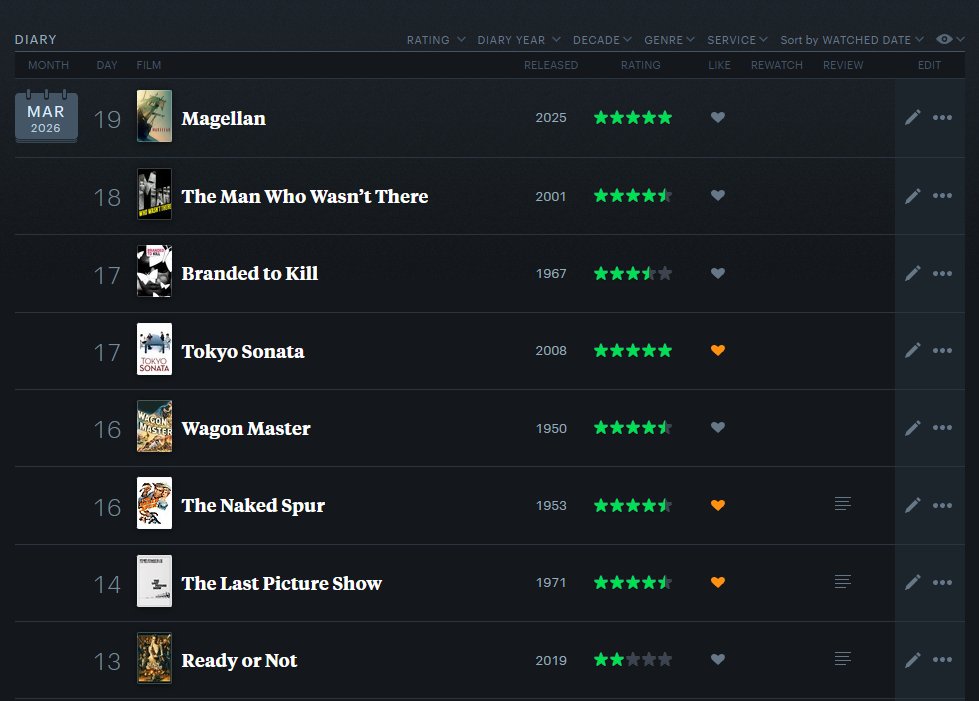Screen dimensions: 979x701
Task: Click the Magellan poster thumbnail
Action: coord(154,116)
